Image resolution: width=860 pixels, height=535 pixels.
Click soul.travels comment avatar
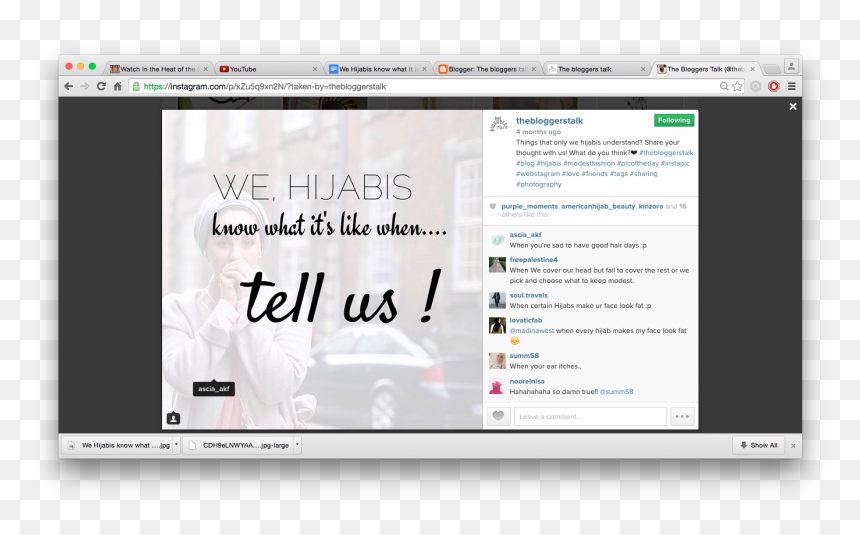point(497,300)
